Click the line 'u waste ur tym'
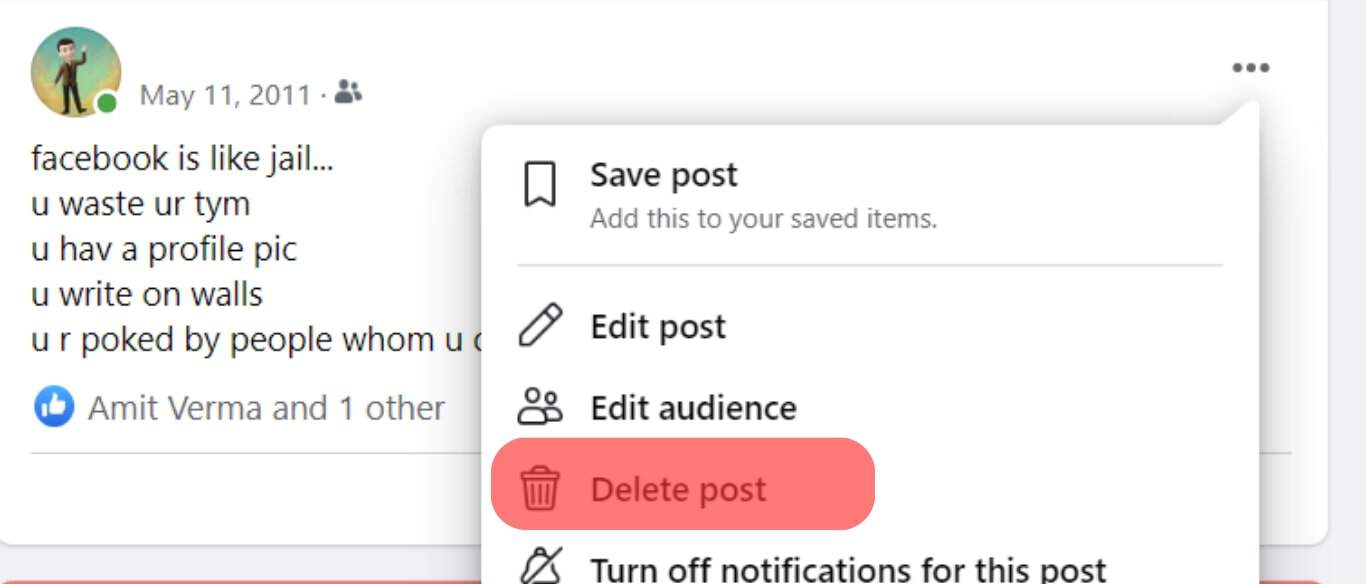This screenshot has height=584, width=1366. (x=140, y=204)
